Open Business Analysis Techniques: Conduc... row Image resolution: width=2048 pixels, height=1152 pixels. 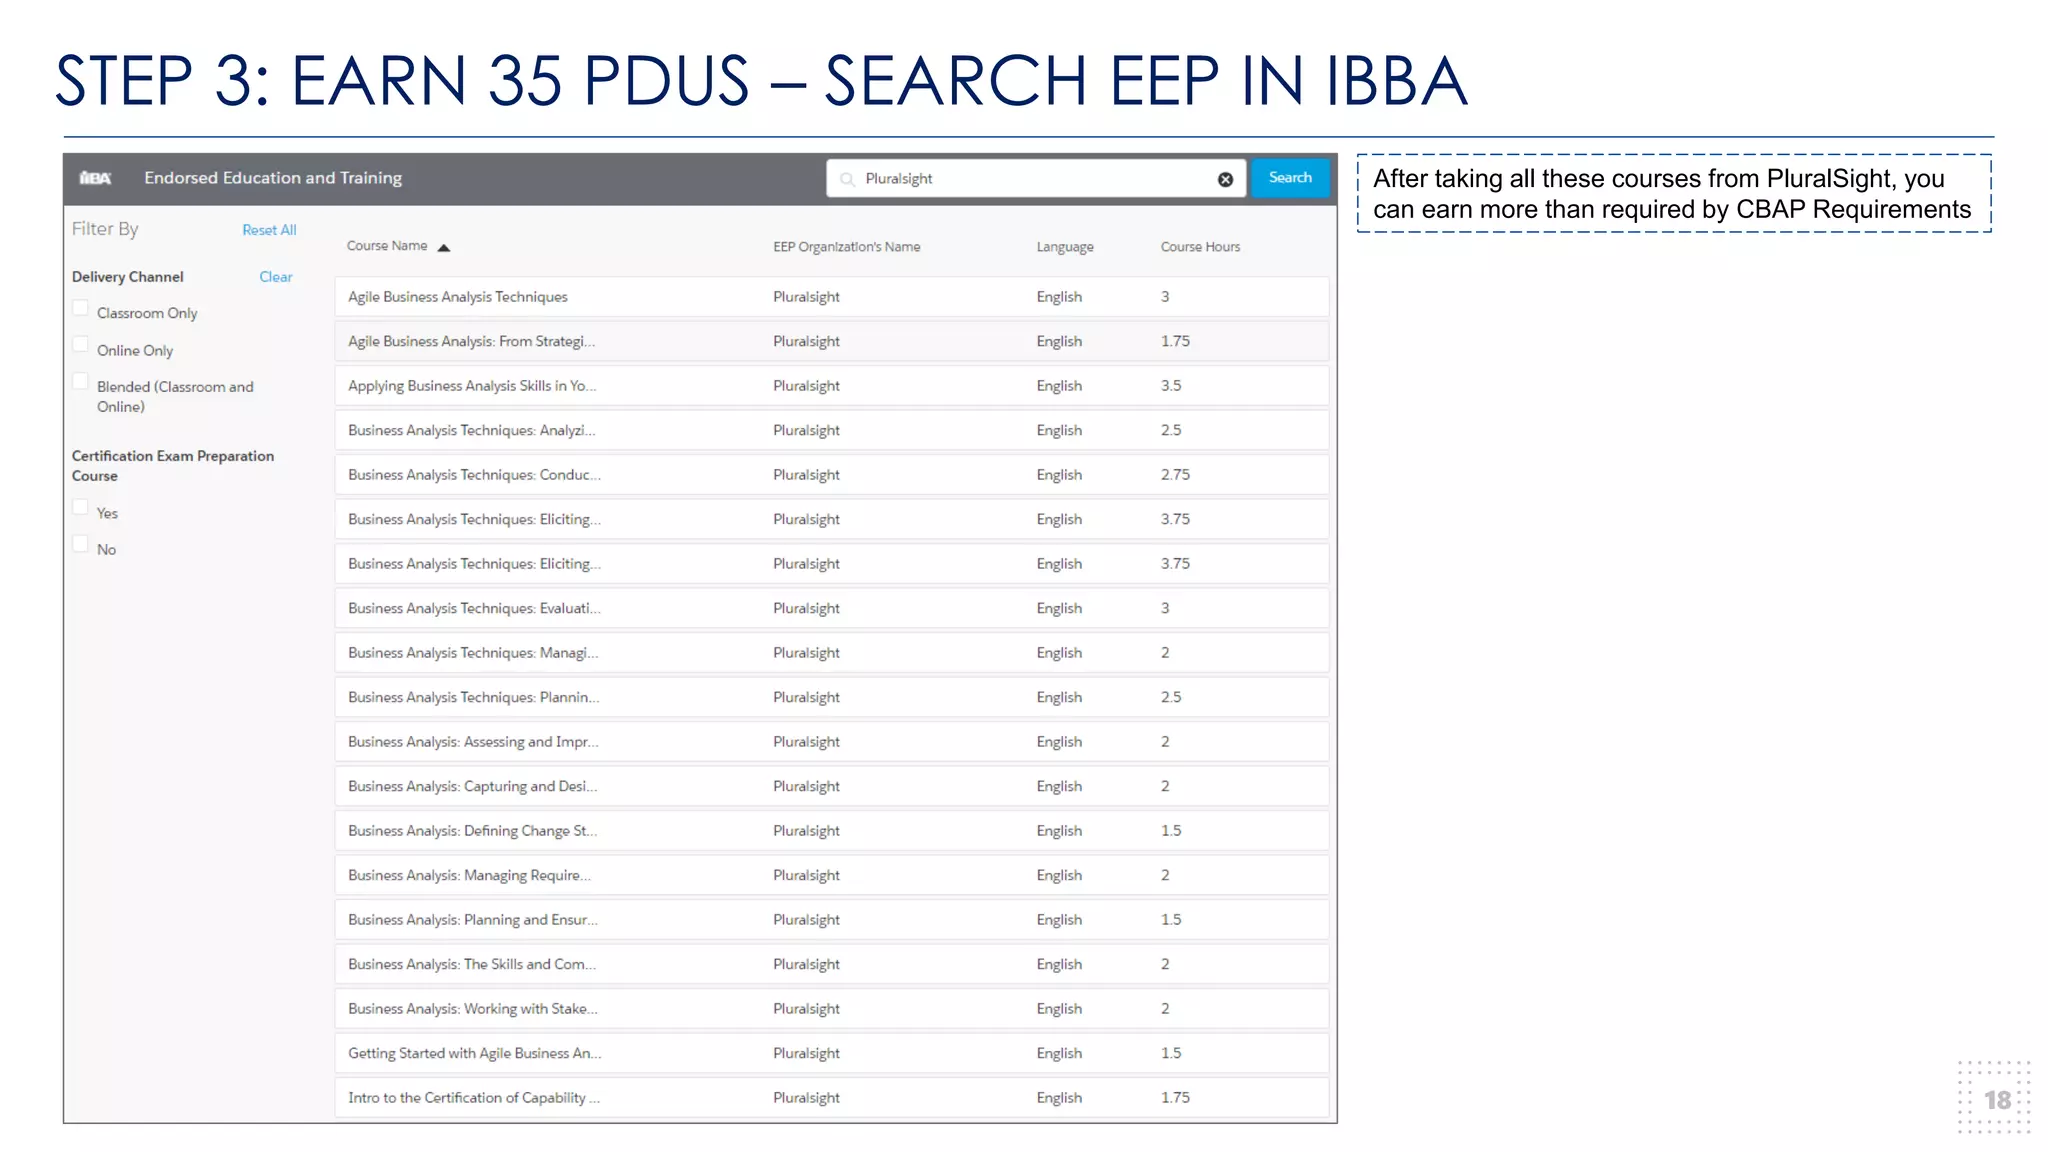click(832, 475)
